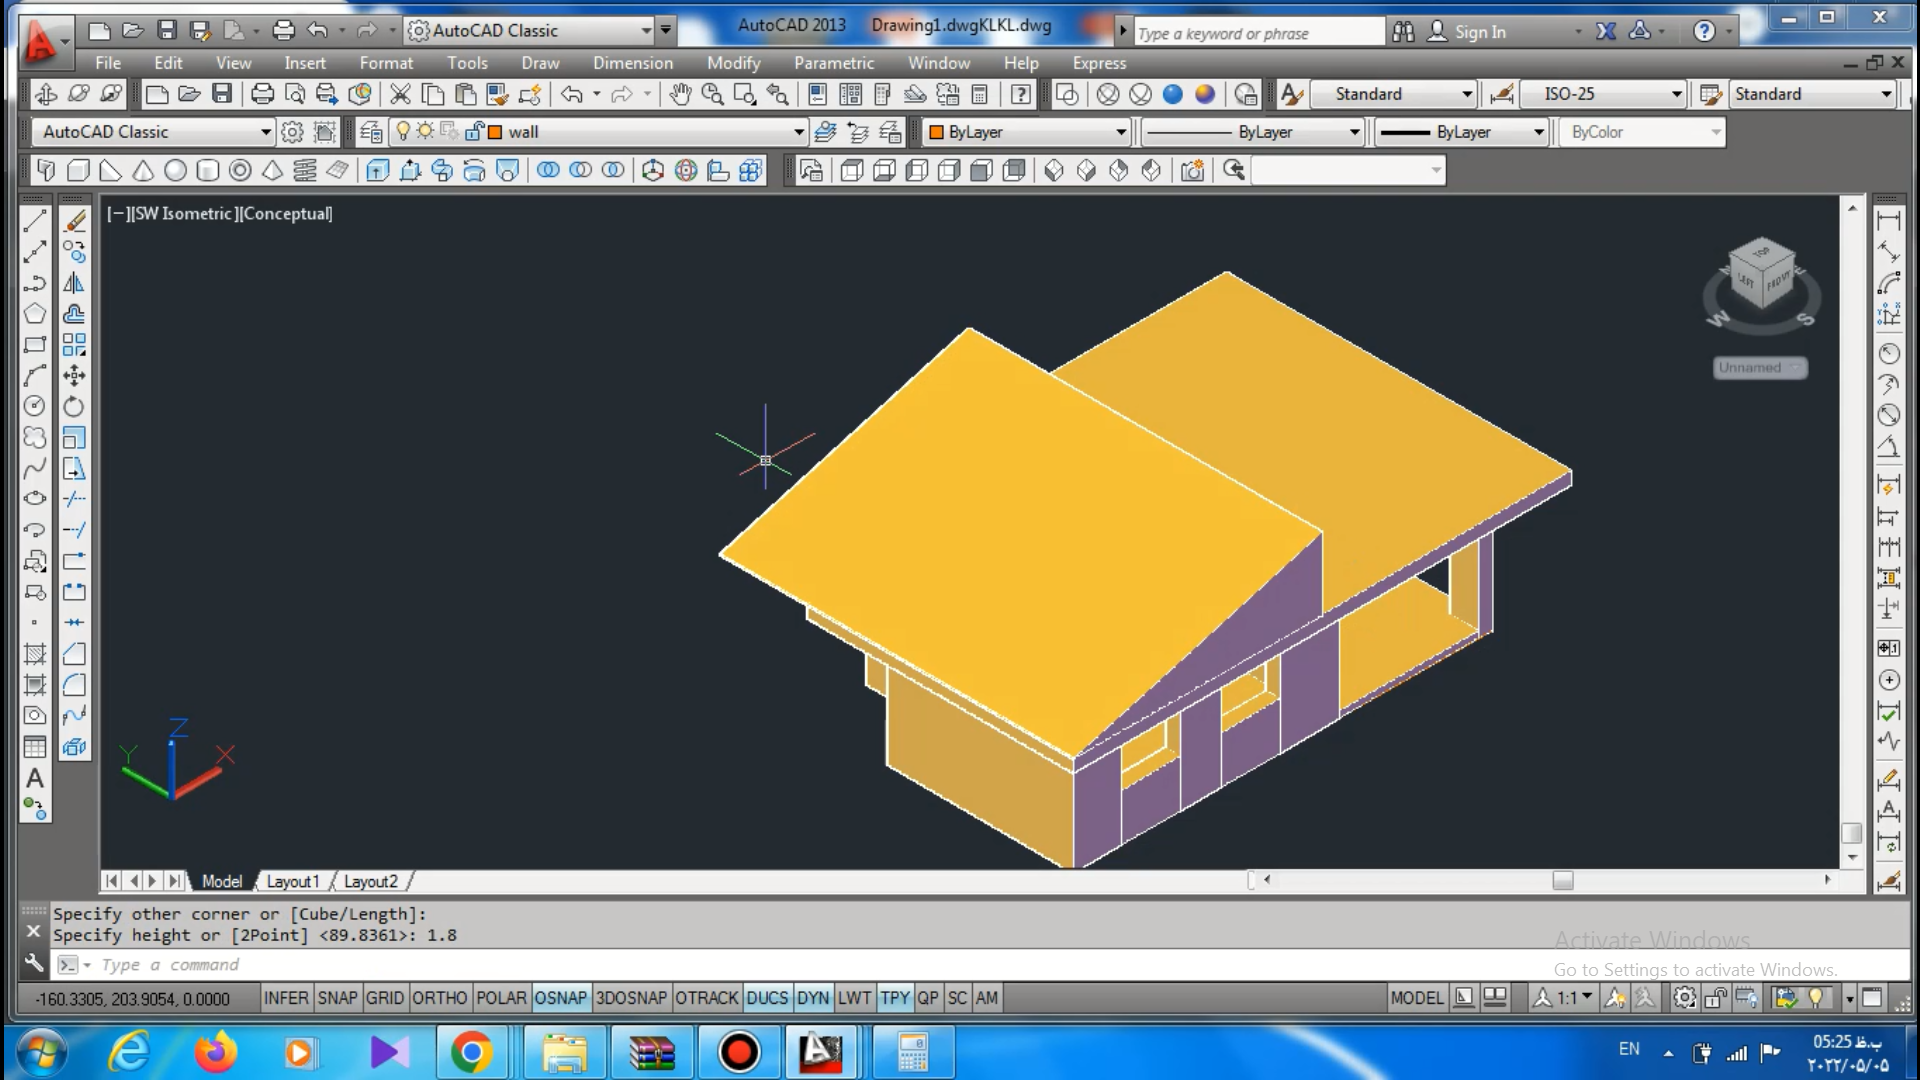Switch to the Layout1 tab

[292, 881]
